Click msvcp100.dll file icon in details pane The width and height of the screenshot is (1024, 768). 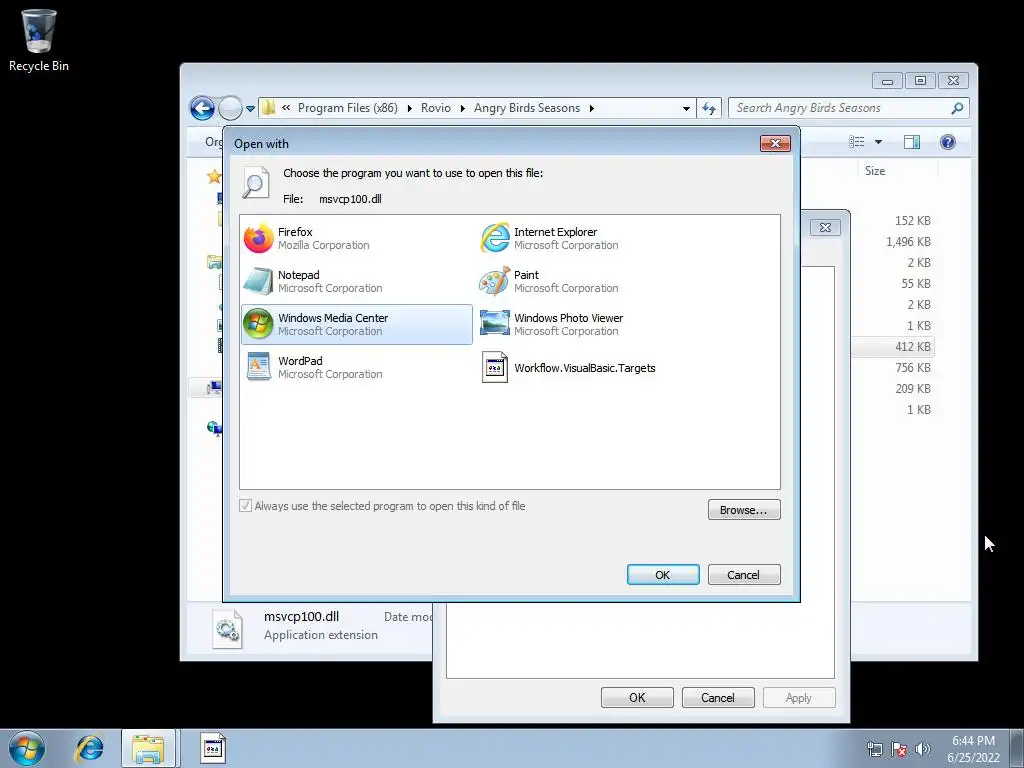(x=227, y=629)
